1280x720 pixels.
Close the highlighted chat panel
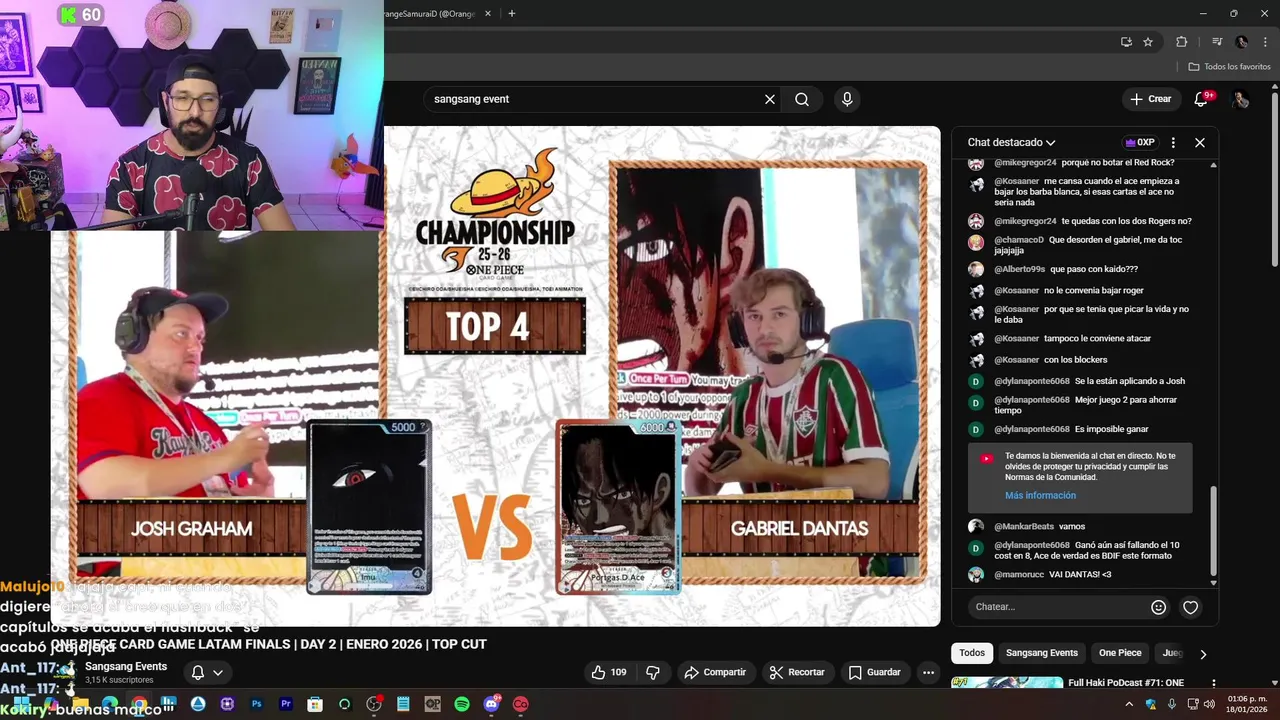pos(1200,142)
